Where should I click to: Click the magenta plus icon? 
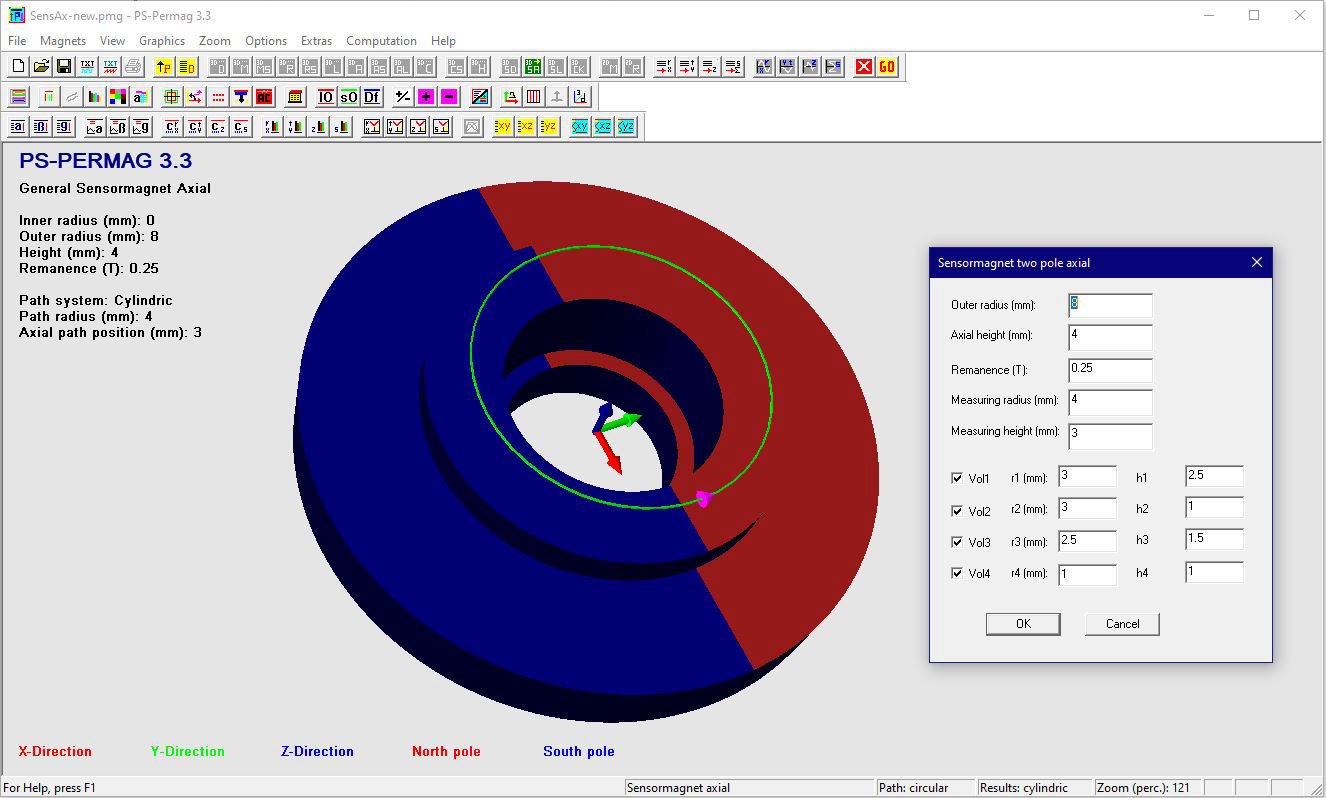point(426,97)
